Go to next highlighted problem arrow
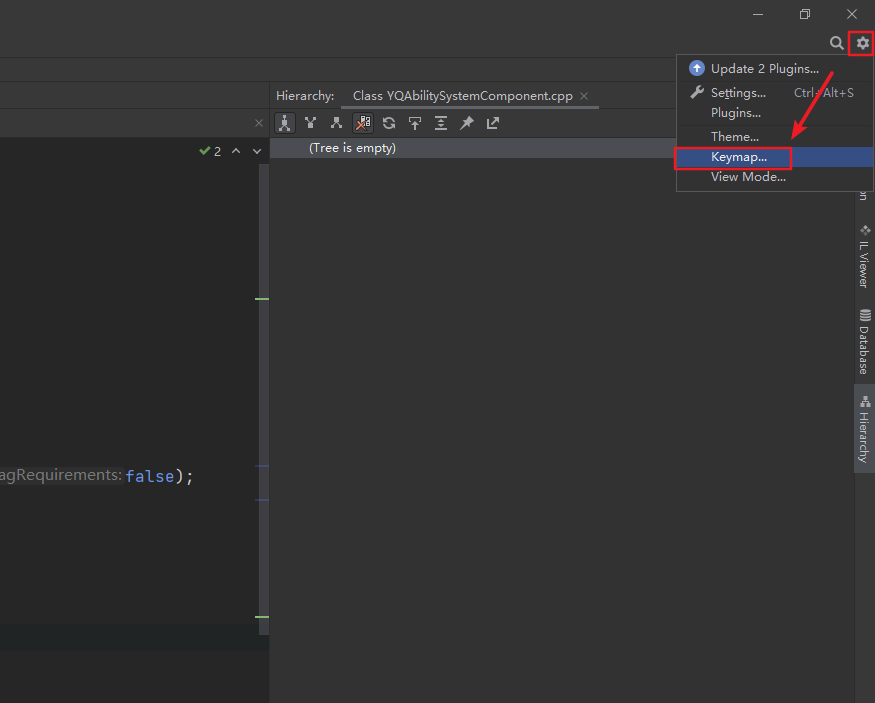Viewport: 875px width, 703px height. [257, 151]
